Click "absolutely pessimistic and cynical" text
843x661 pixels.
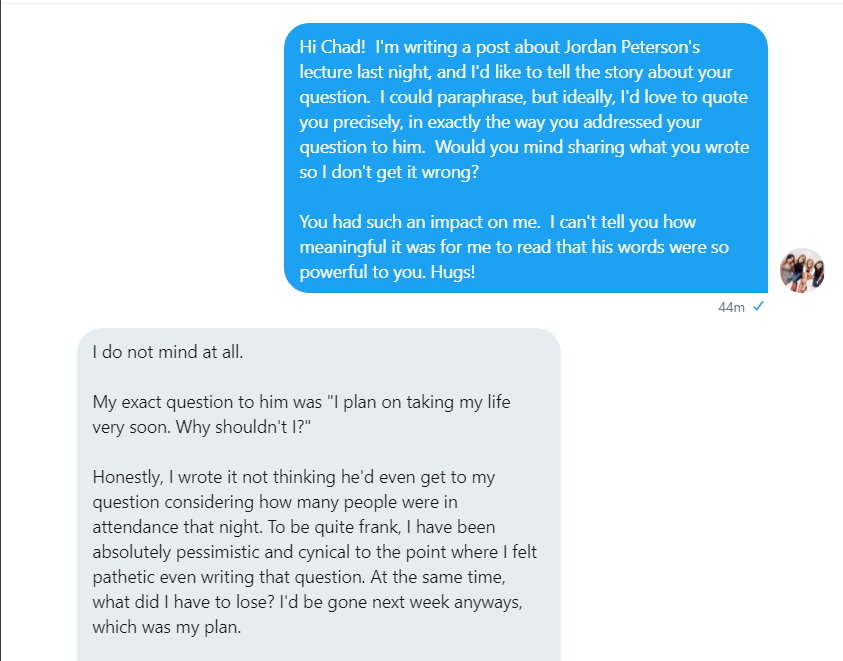point(218,552)
